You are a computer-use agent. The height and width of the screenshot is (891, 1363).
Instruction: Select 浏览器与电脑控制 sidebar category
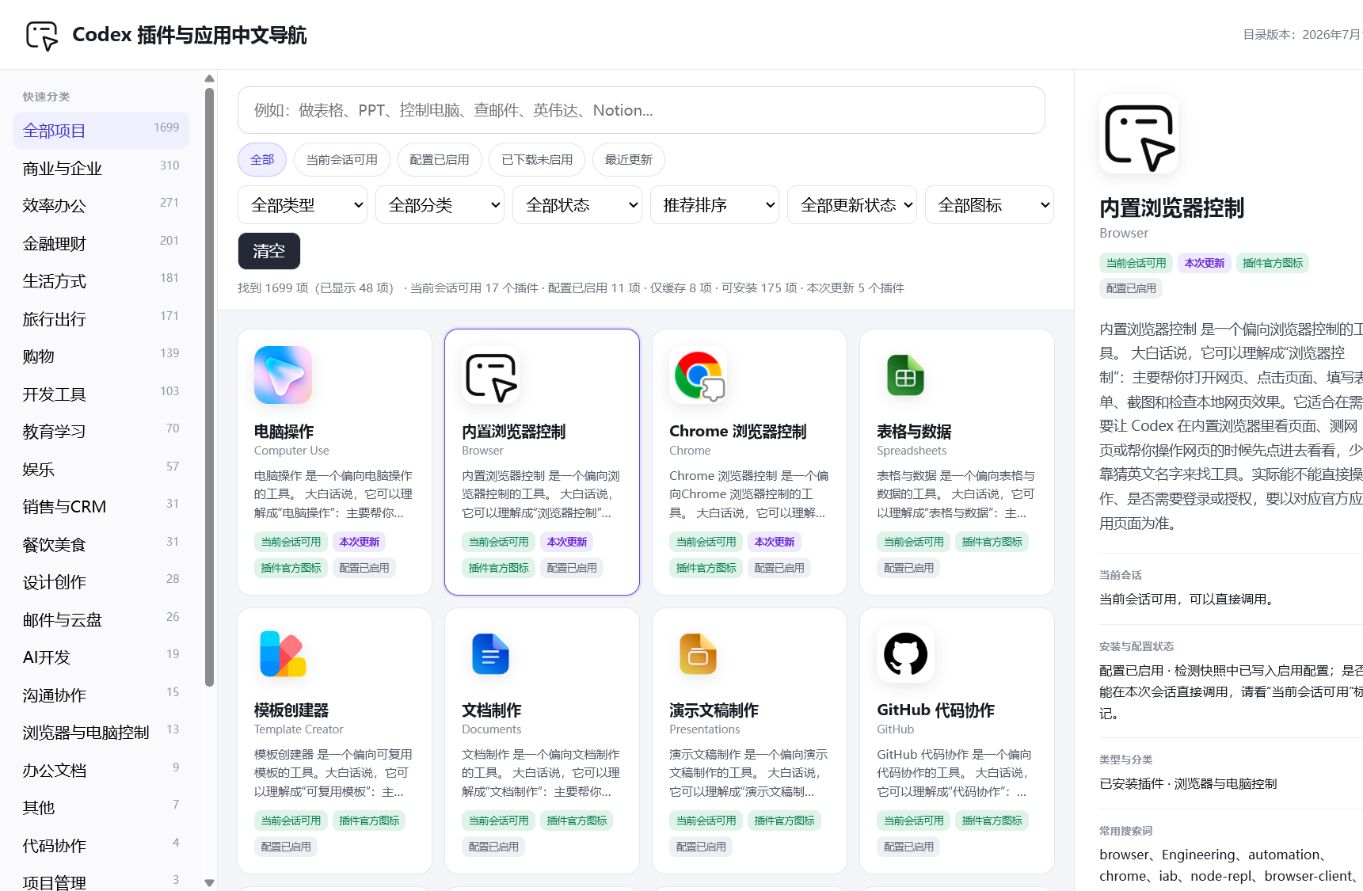point(101,732)
